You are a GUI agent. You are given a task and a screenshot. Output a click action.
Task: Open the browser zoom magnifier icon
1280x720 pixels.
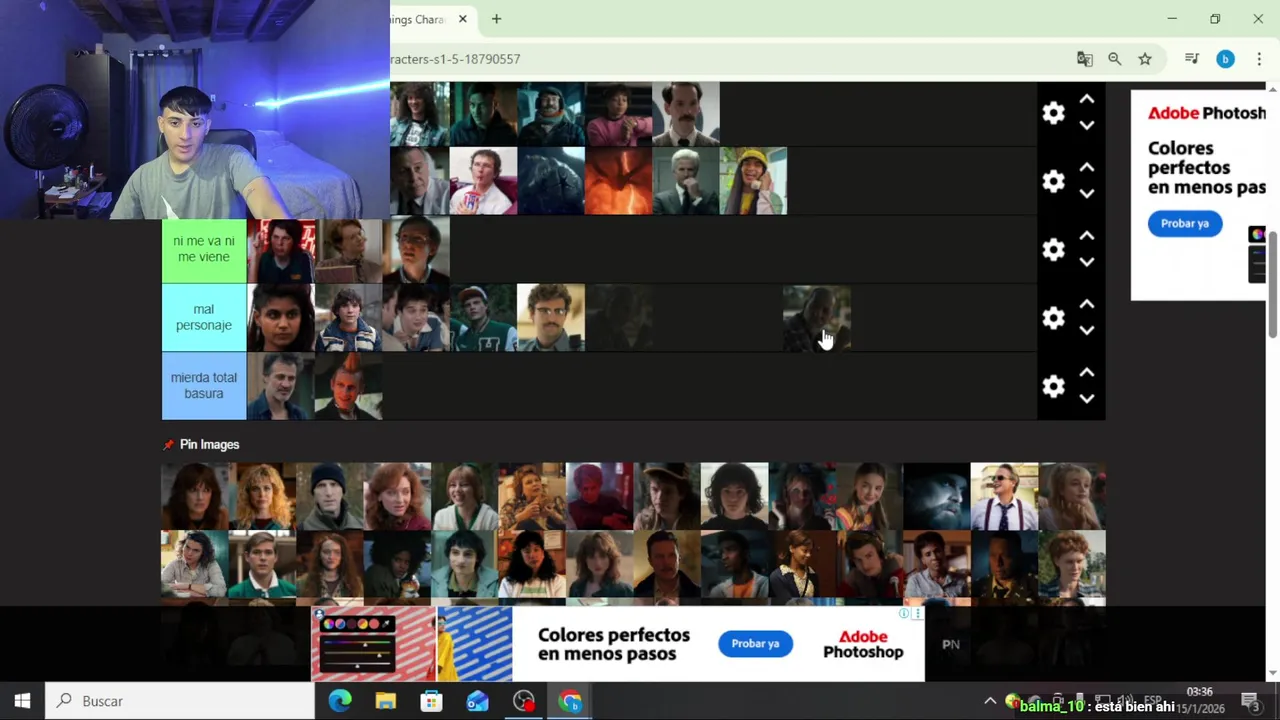point(1115,59)
